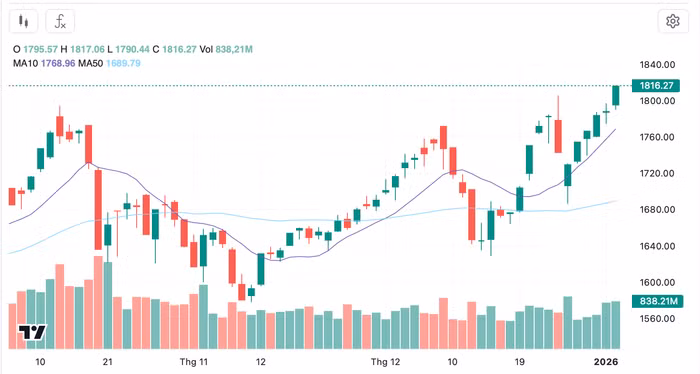This screenshot has width=700, height=374.
Task: Click the 19 date label on the time axis
Action: coord(519,362)
